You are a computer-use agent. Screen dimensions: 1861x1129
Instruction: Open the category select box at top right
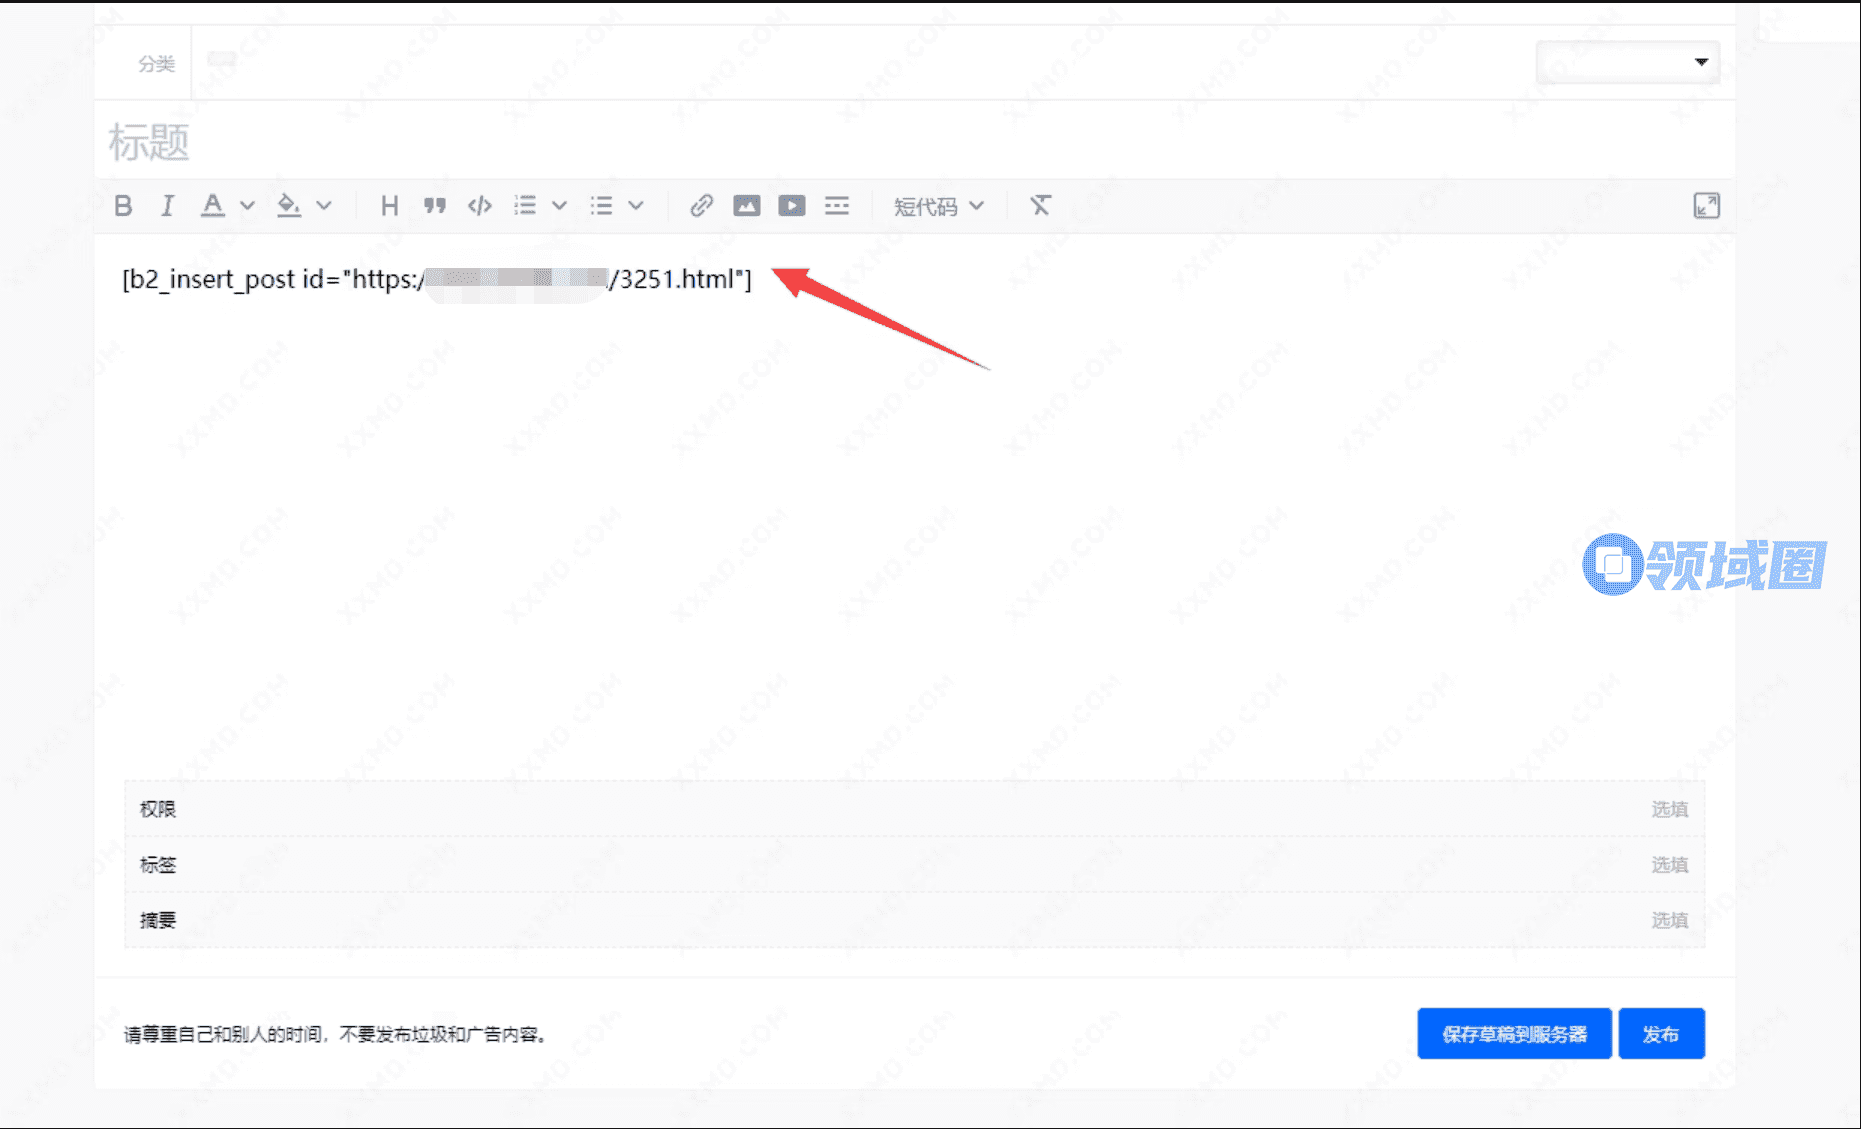coord(1627,62)
